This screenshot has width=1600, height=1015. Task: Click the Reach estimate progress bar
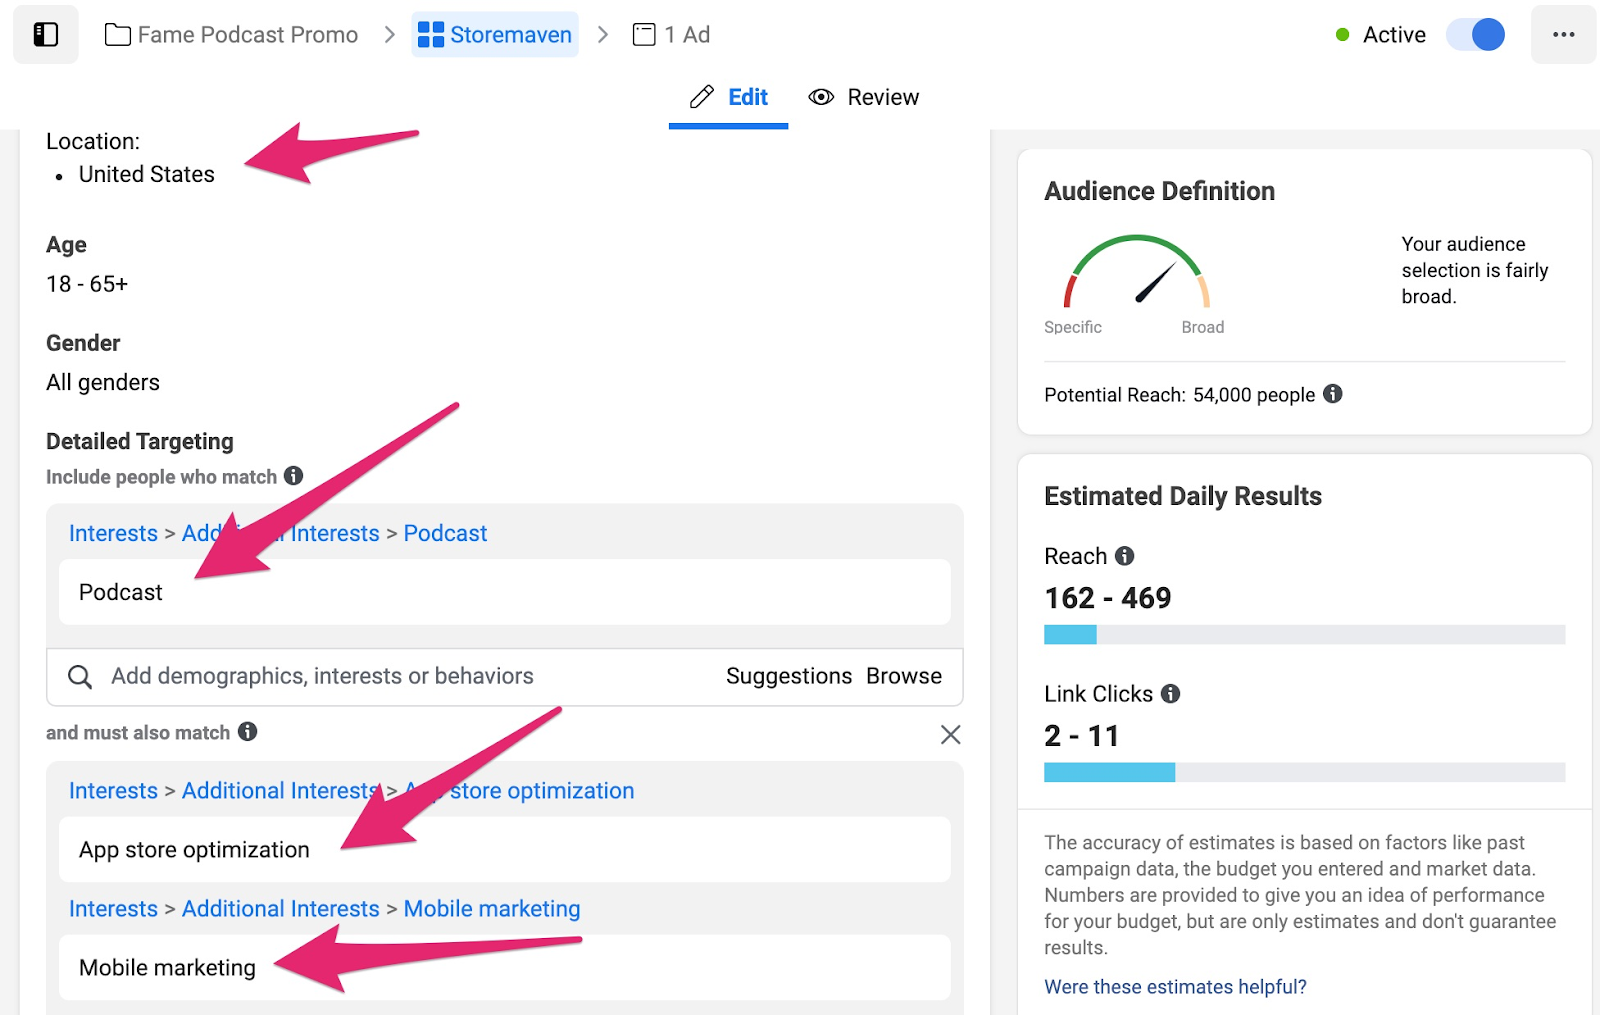(x=1304, y=635)
